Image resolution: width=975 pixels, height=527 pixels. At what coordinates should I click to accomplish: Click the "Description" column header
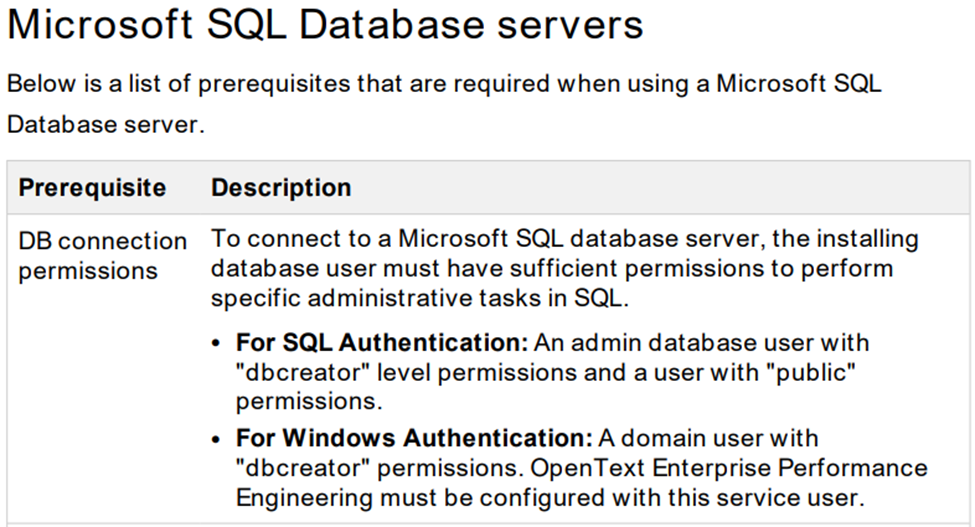pyautogui.click(x=281, y=188)
